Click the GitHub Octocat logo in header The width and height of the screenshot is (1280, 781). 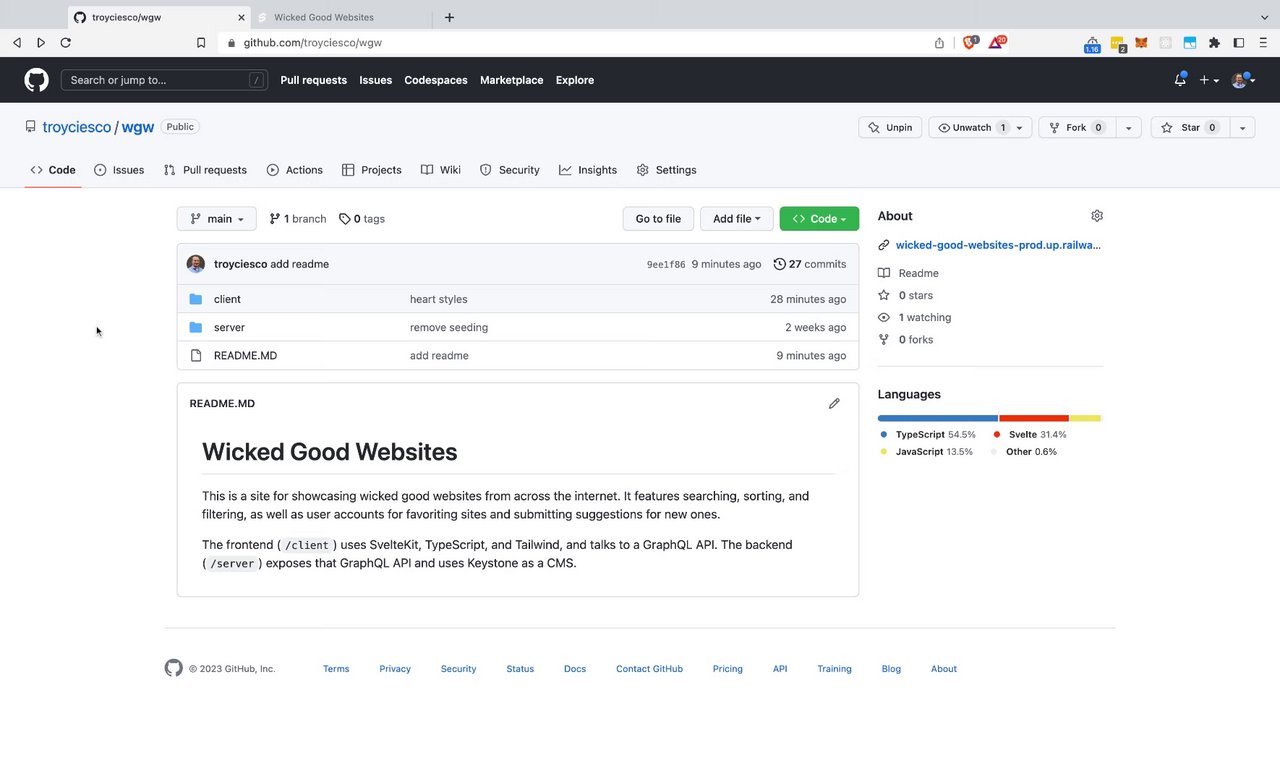tap(36, 80)
